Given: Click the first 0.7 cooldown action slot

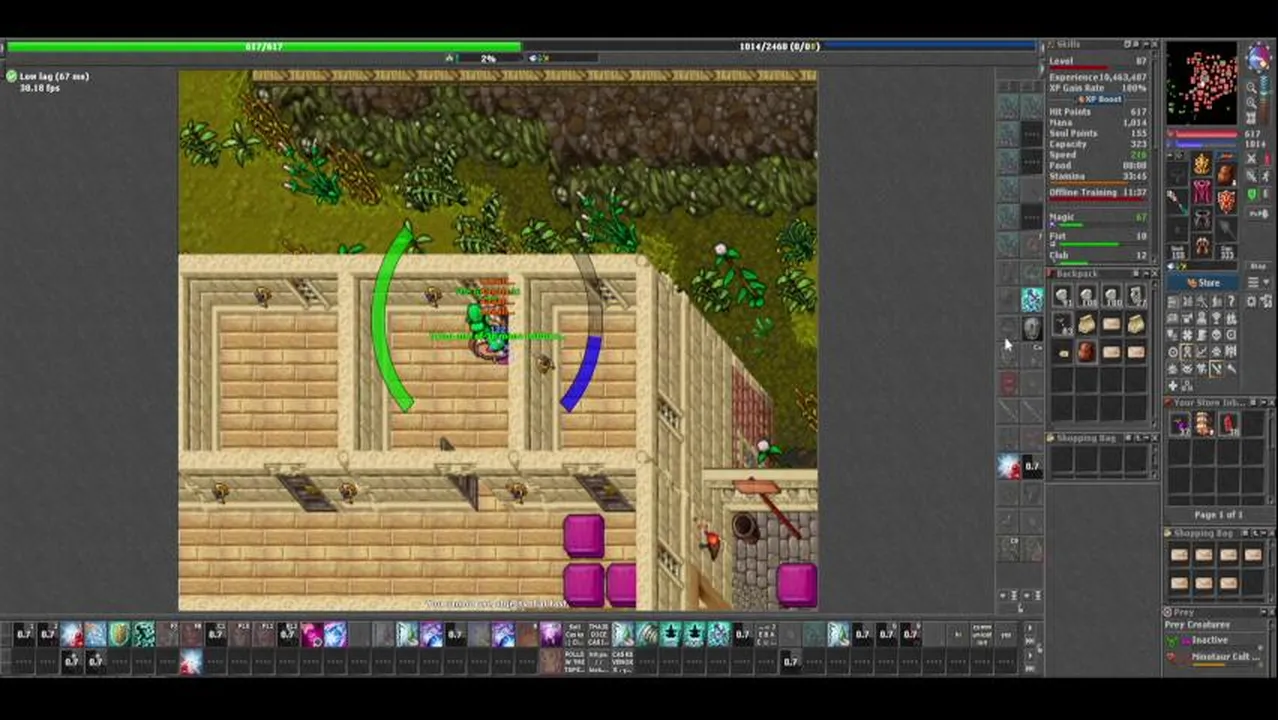Looking at the screenshot, I should coord(23,634).
